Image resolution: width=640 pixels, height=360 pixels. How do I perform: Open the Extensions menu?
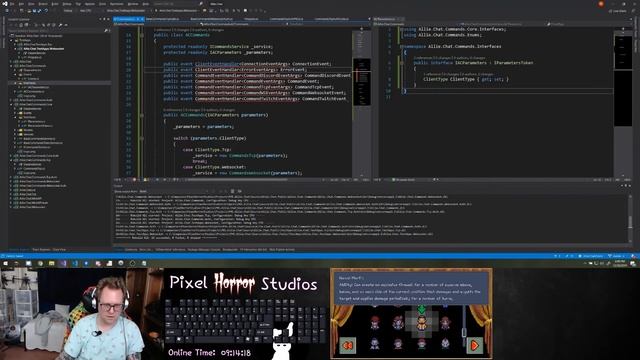click(116, 4)
